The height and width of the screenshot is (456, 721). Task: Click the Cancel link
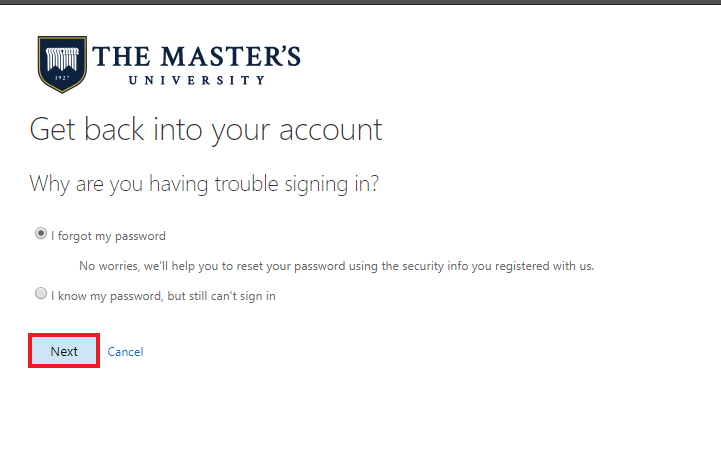pos(125,352)
